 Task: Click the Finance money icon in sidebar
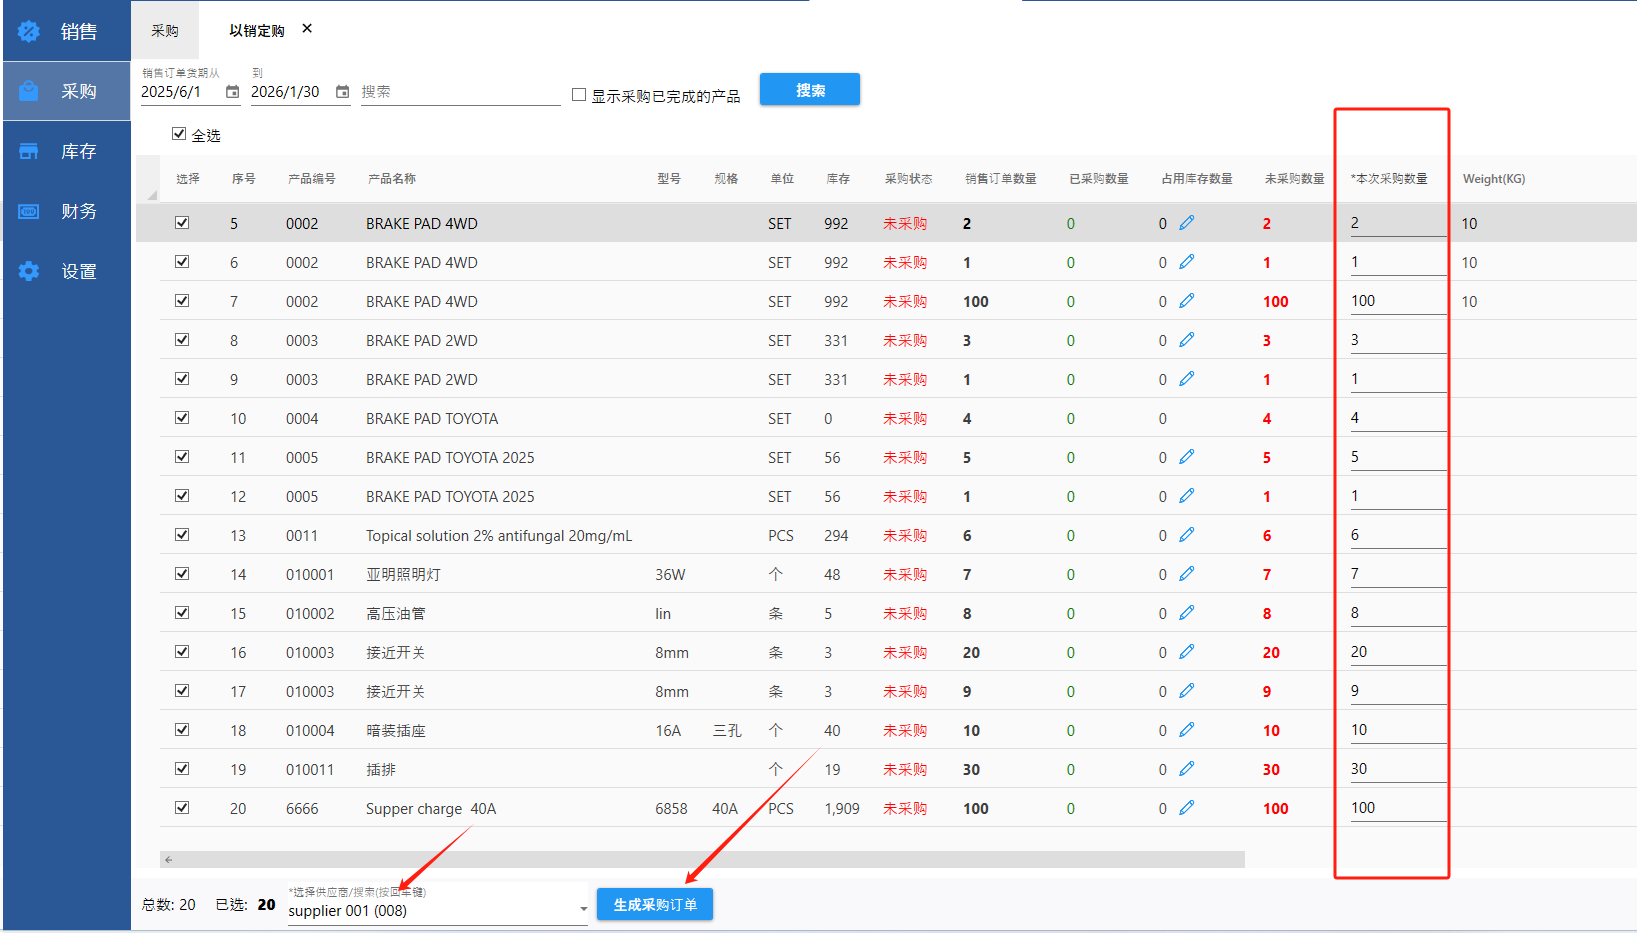29,211
